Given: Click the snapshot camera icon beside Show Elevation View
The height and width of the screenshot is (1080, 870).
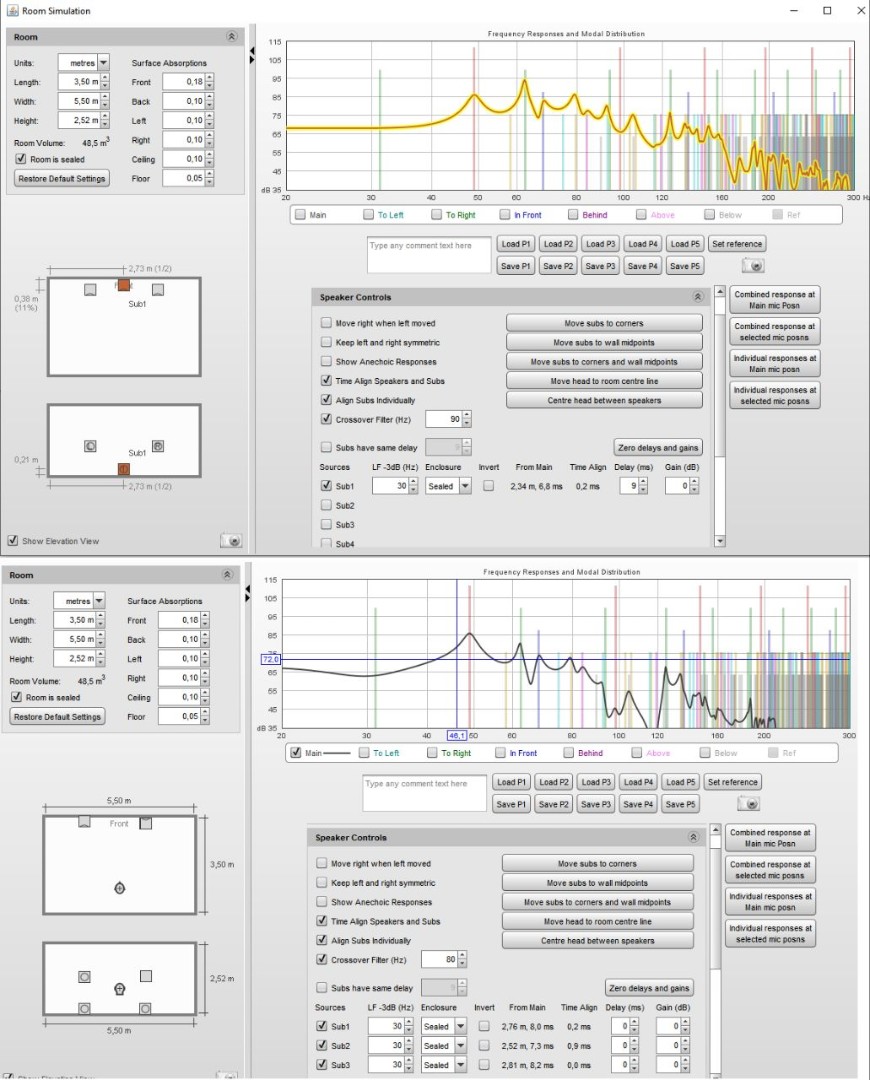Looking at the screenshot, I should click(x=231, y=540).
